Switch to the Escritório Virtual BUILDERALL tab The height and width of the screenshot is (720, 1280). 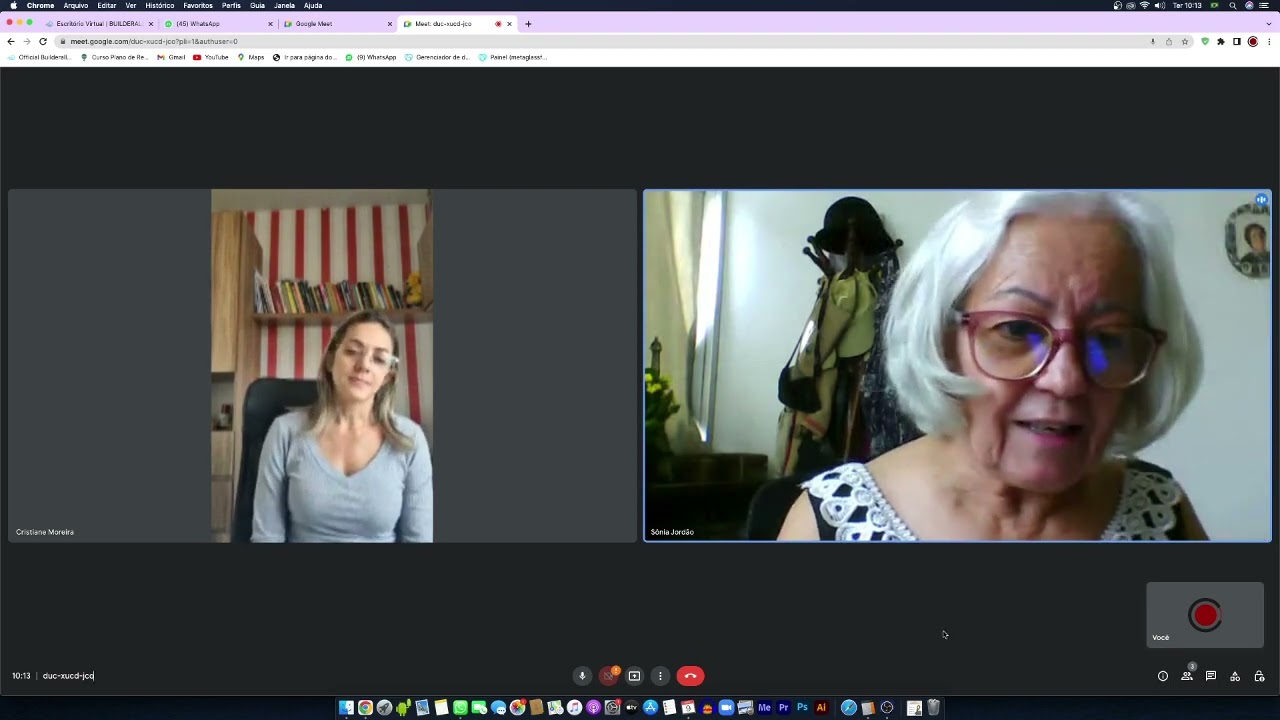(98, 24)
